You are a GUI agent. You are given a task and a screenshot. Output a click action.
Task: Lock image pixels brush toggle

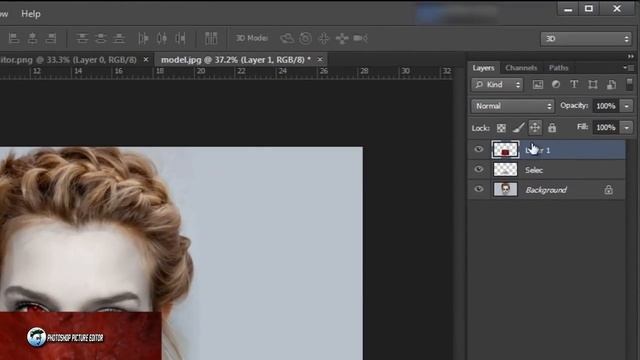pos(518,128)
